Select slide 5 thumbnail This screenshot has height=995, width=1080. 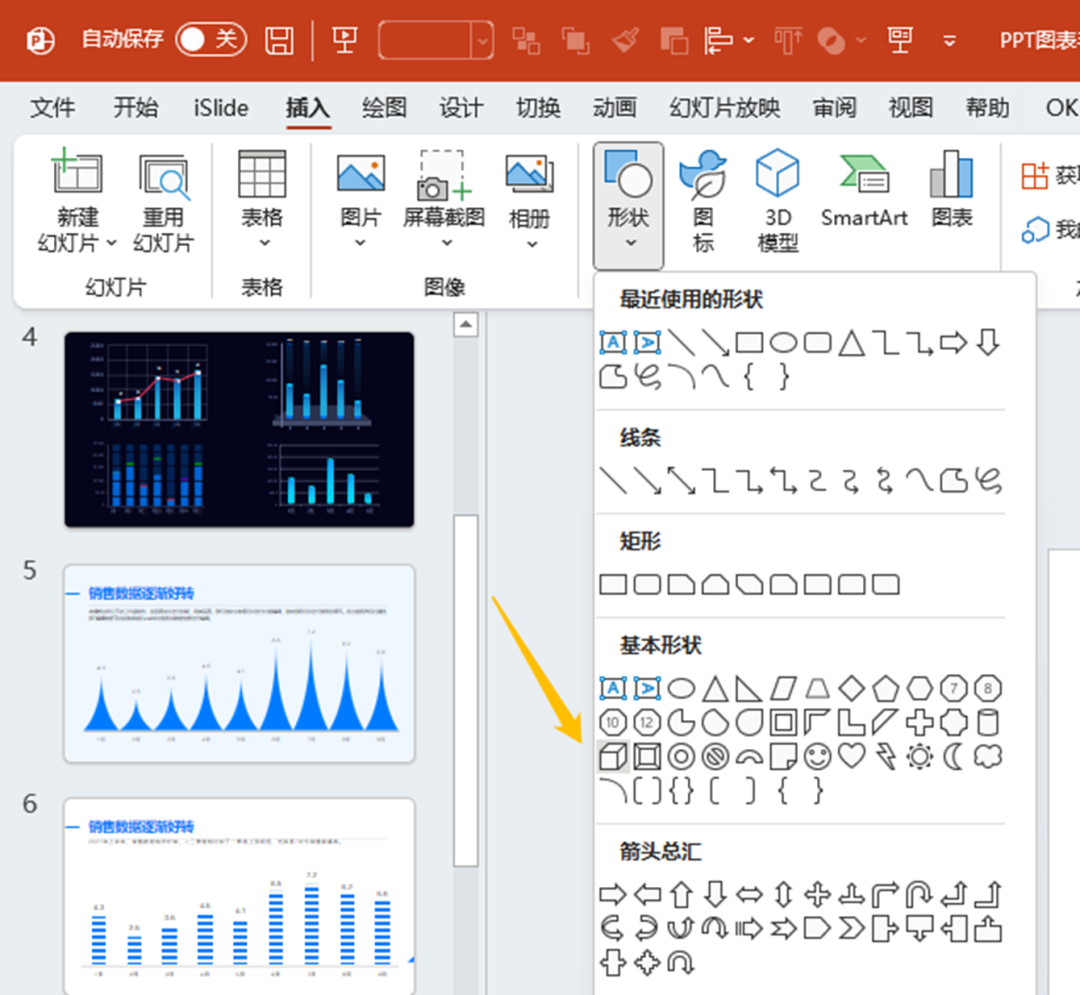(x=239, y=664)
